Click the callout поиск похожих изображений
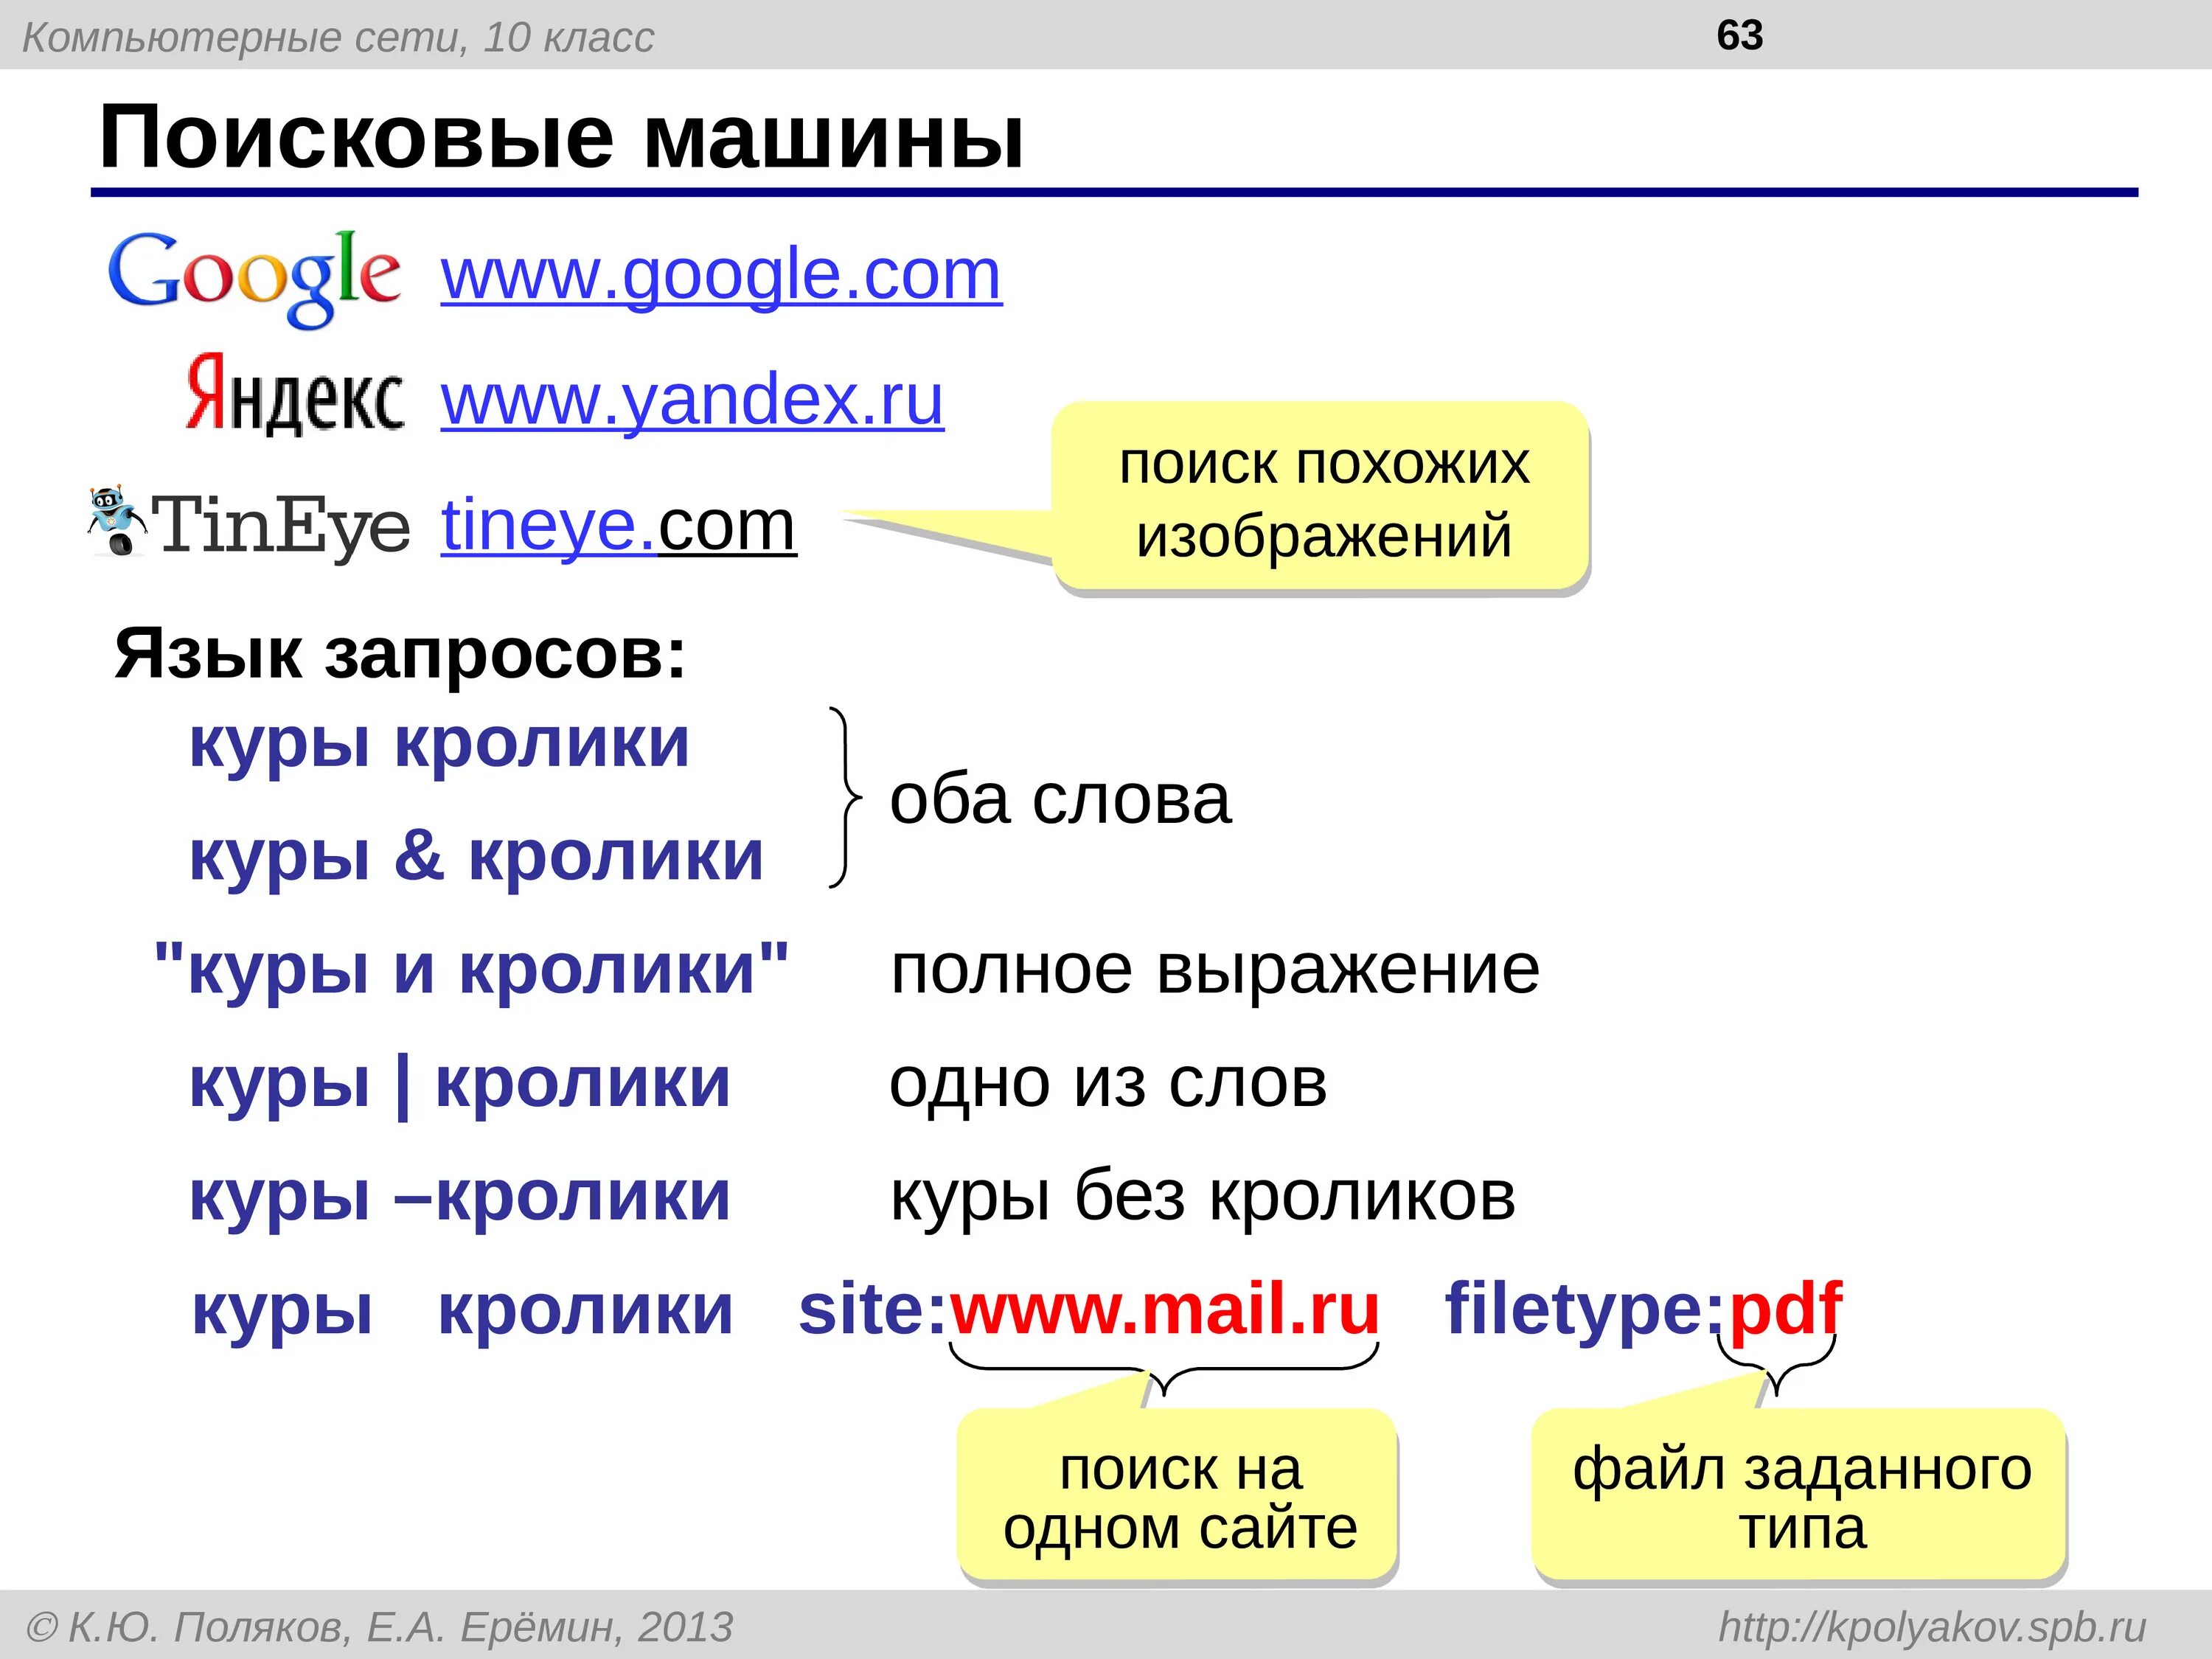This screenshot has width=2212, height=1659. click(1321, 498)
